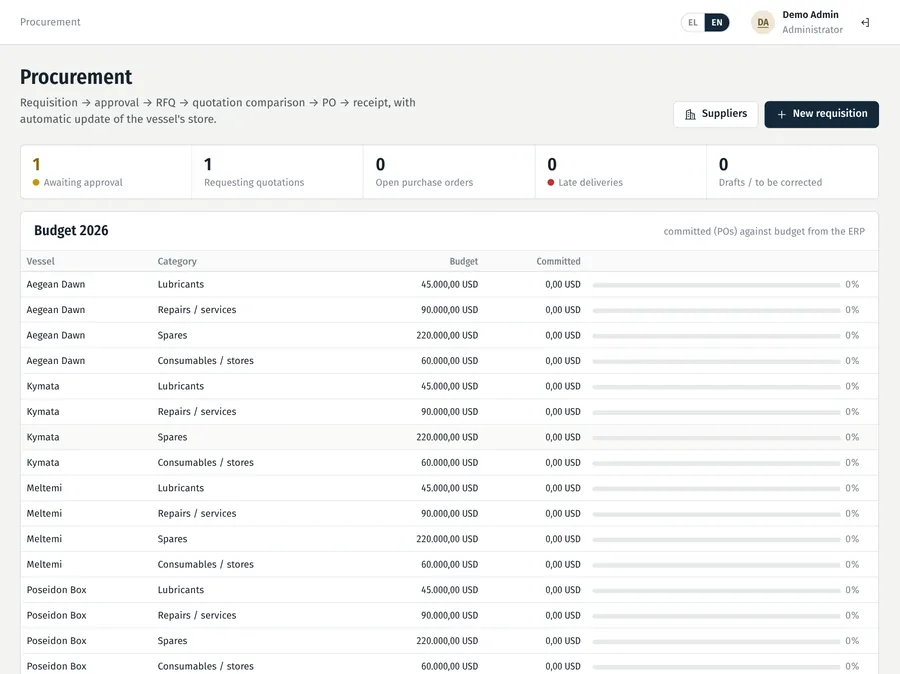Screen dimensions: 900x674
Task: Select Kymata Repairs / services category
Action: tap(197, 412)
